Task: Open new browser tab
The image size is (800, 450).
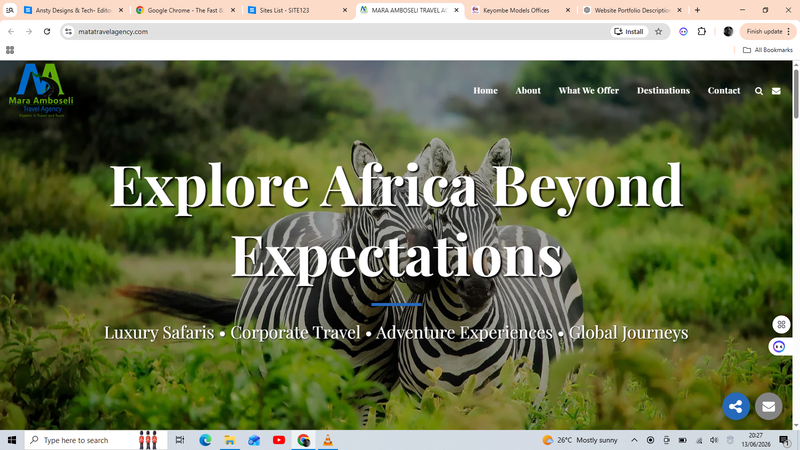Action: (697, 10)
